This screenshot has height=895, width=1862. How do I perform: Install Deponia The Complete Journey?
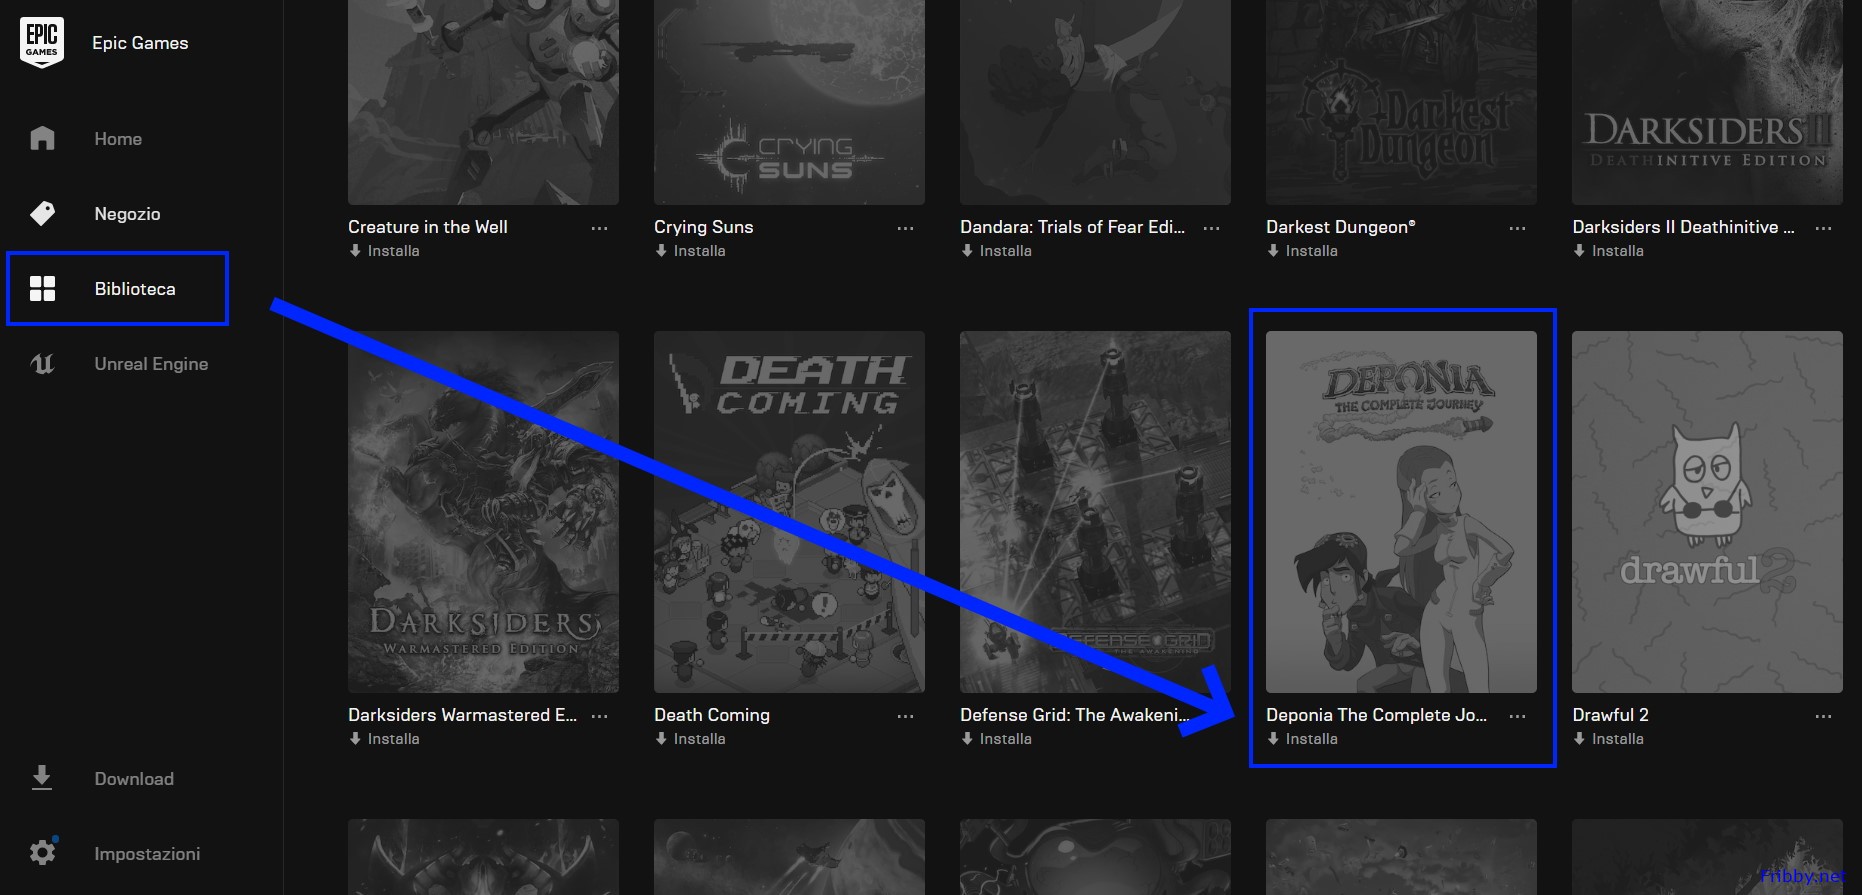[x=1302, y=739]
